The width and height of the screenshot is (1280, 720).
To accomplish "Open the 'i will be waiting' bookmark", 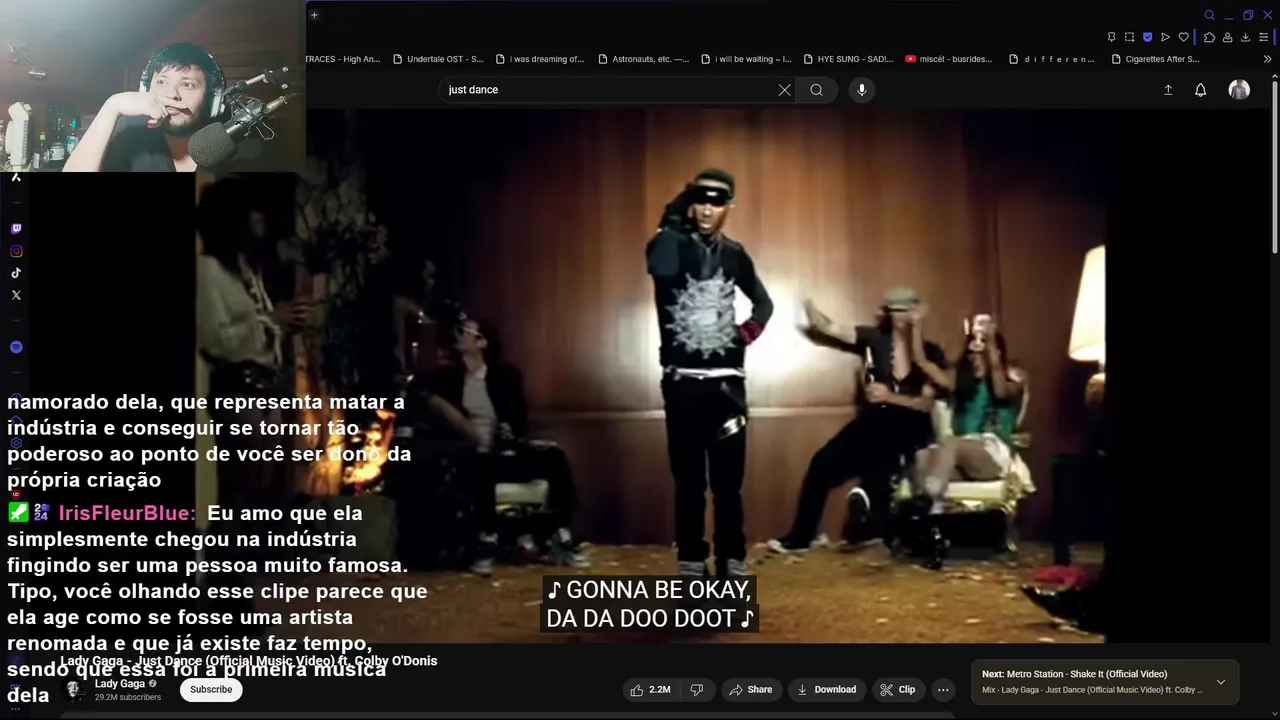I will [746, 59].
